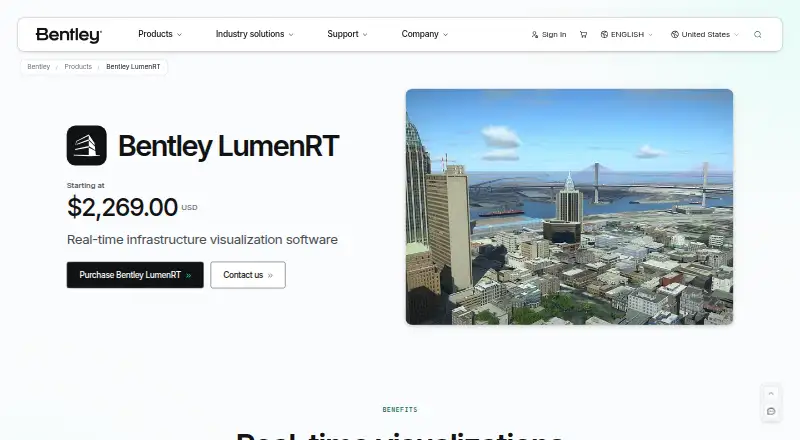Click the Bentley logo in the header

tap(69, 35)
